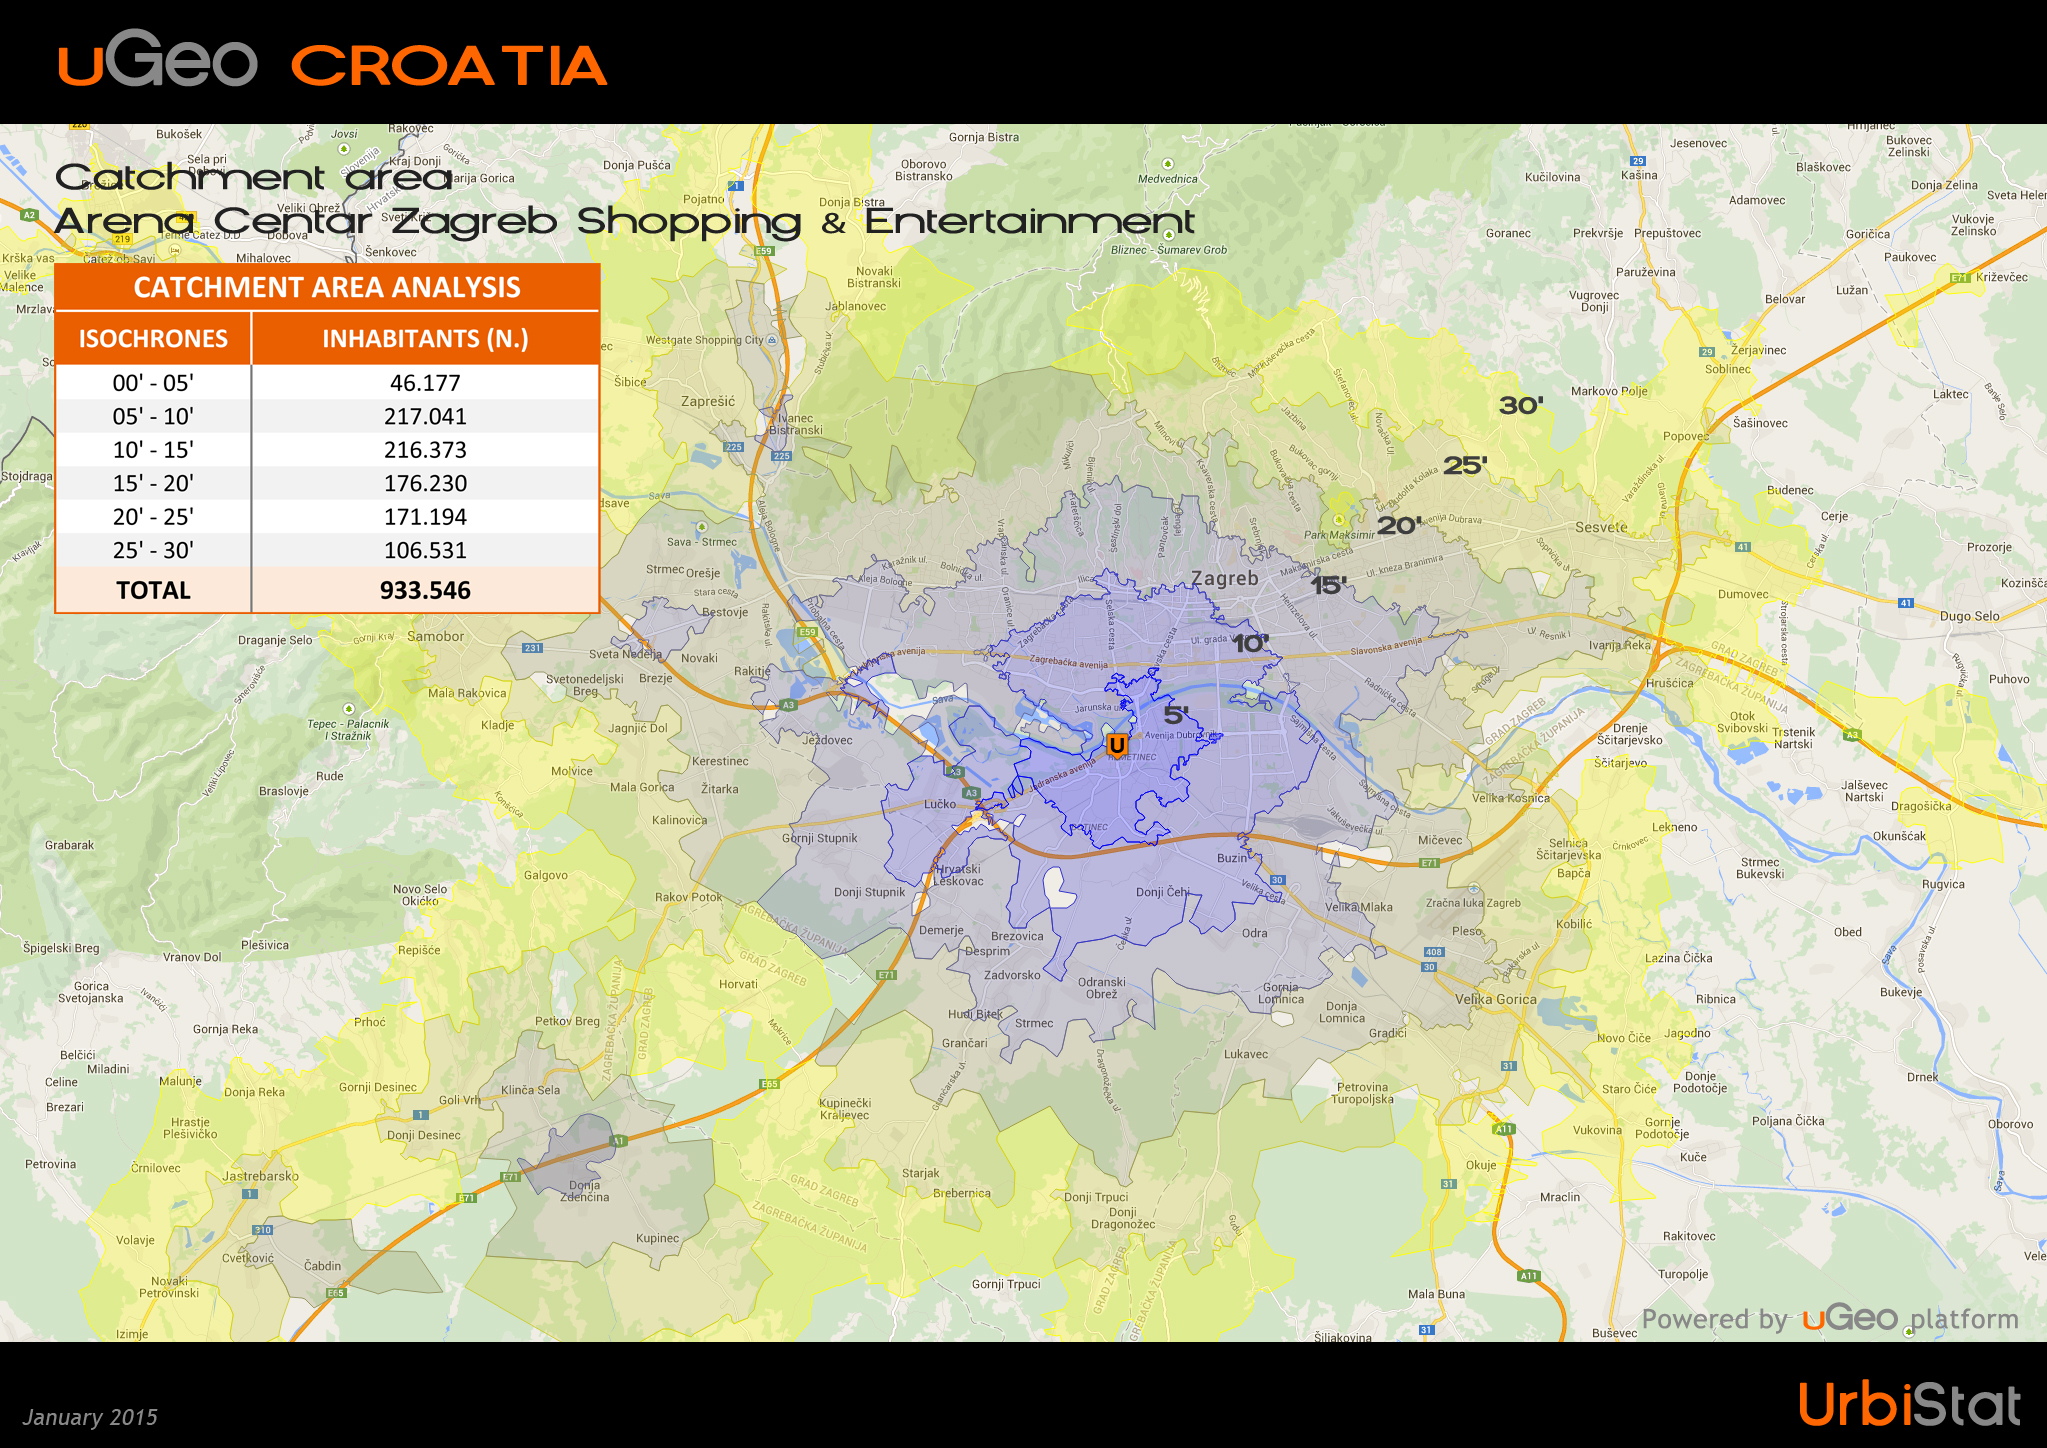Viewport: 2047px width, 1448px height.
Task: Click the Sava - Strmec park marker icon
Action: pyautogui.click(x=701, y=527)
